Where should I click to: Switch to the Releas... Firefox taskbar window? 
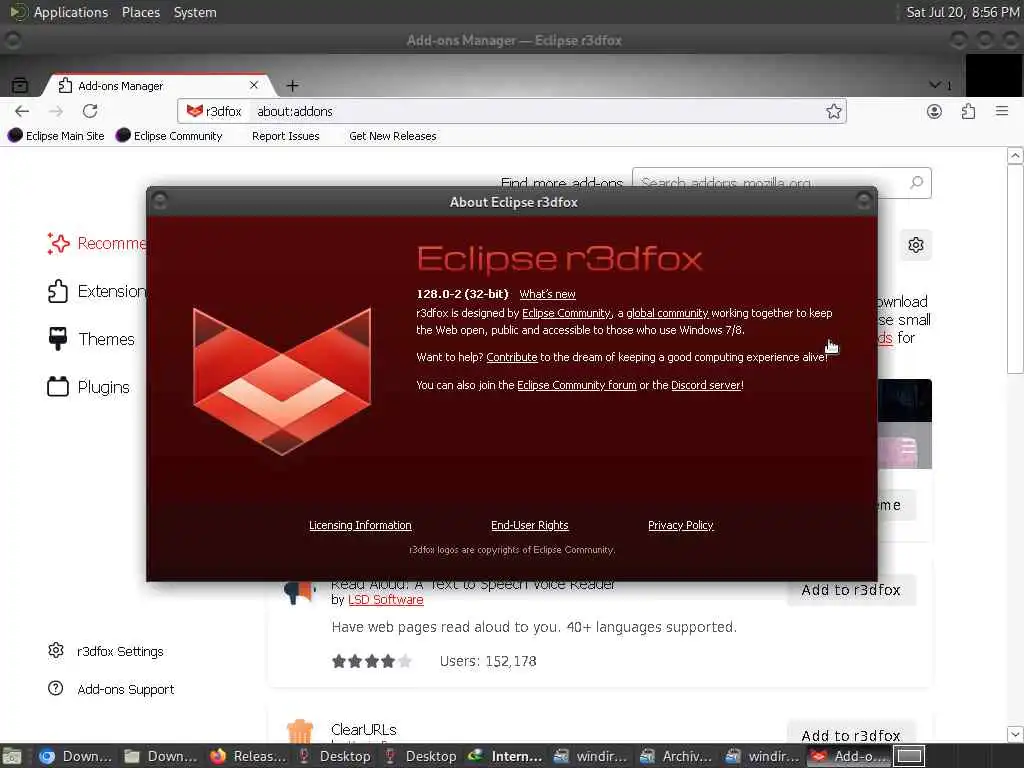click(249, 756)
